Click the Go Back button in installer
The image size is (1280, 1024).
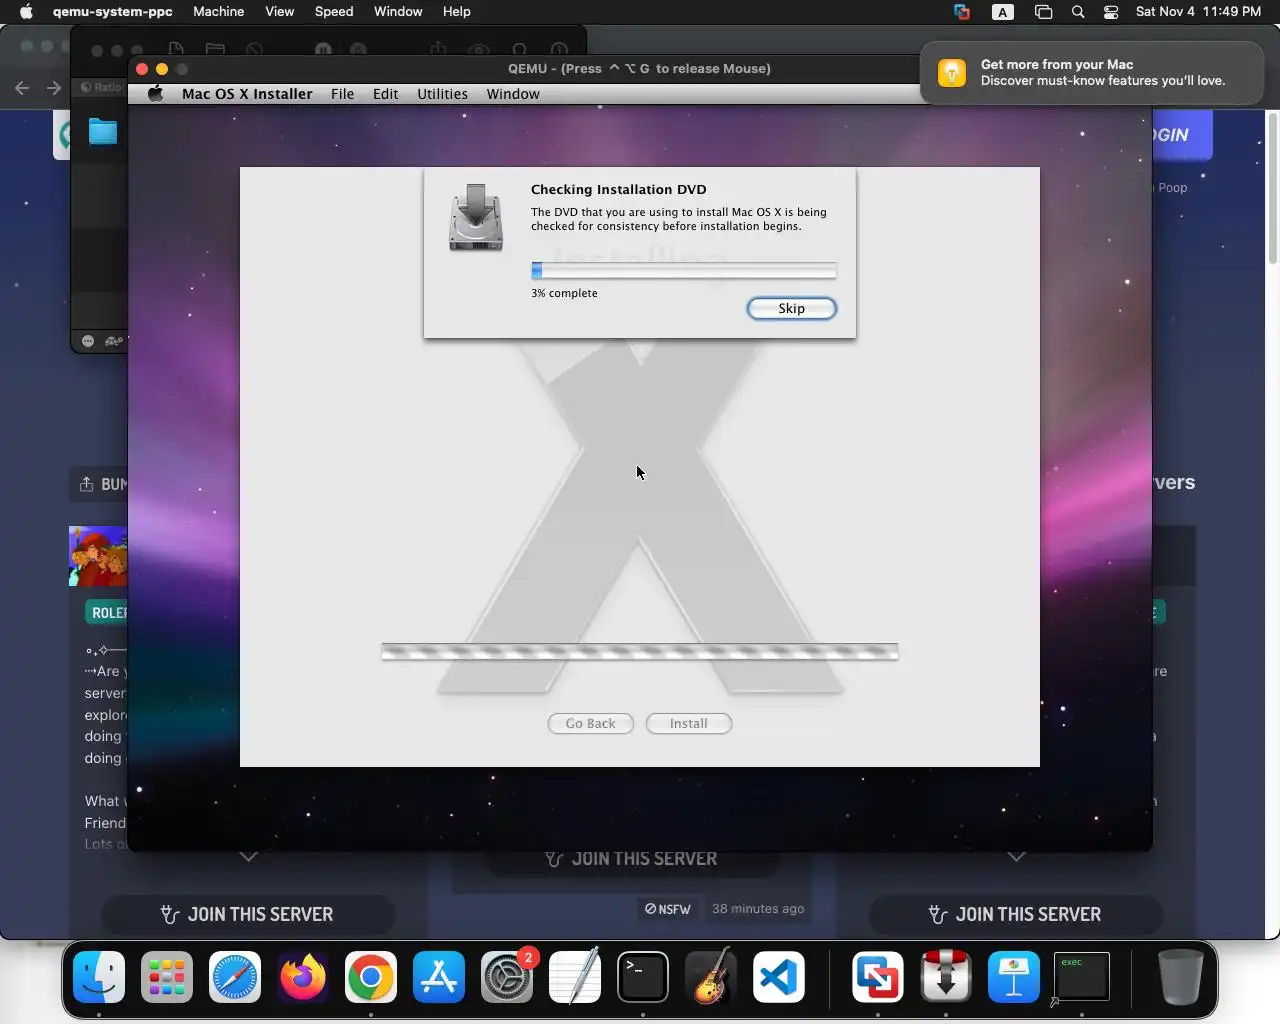pyautogui.click(x=590, y=723)
